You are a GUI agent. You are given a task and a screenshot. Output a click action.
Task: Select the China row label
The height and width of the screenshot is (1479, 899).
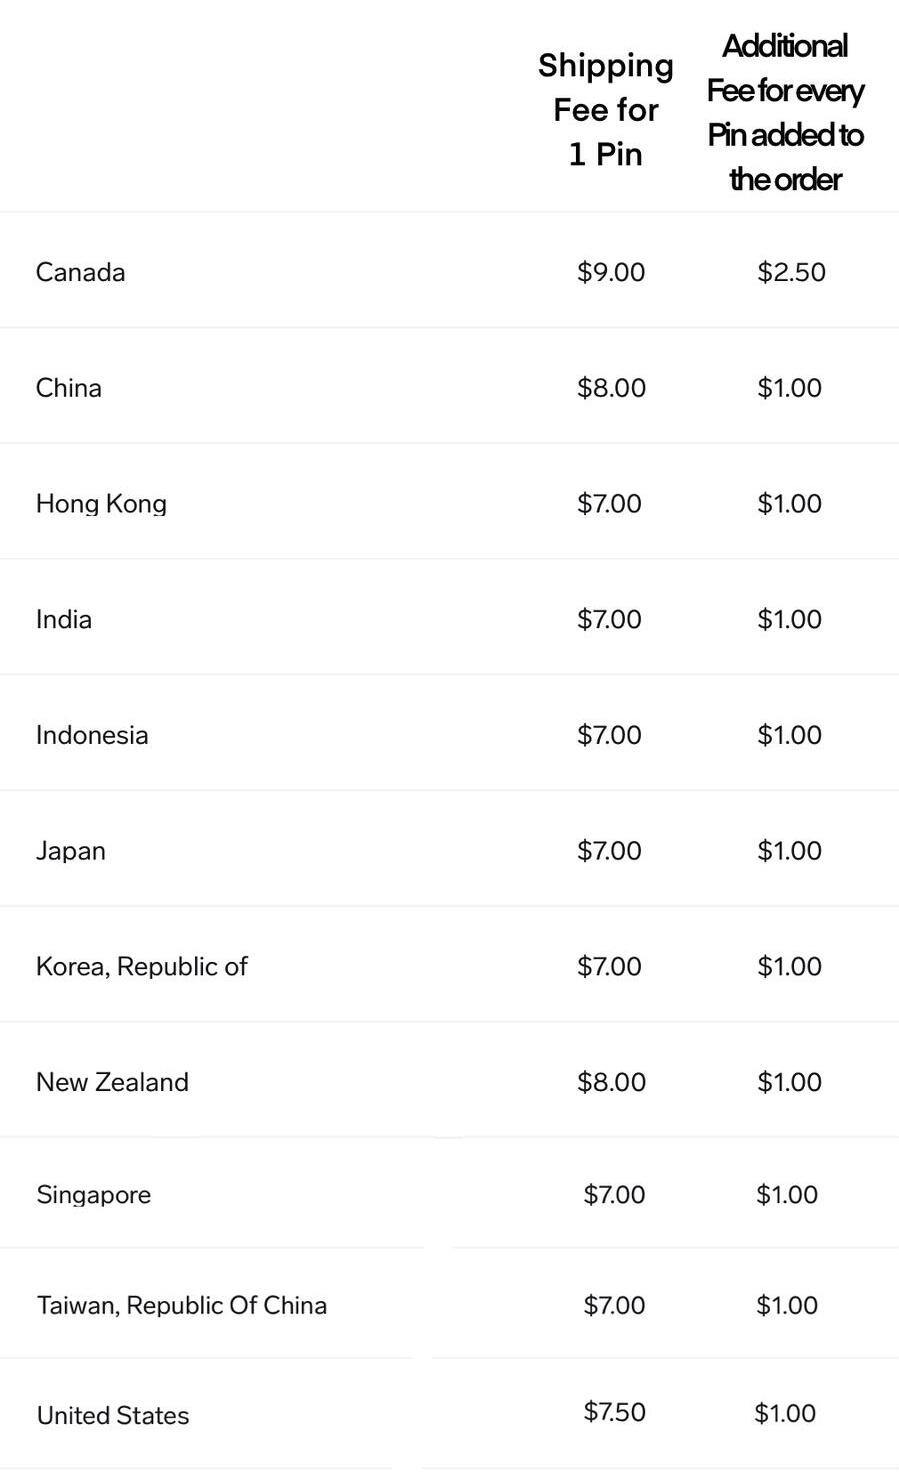click(x=68, y=388)
